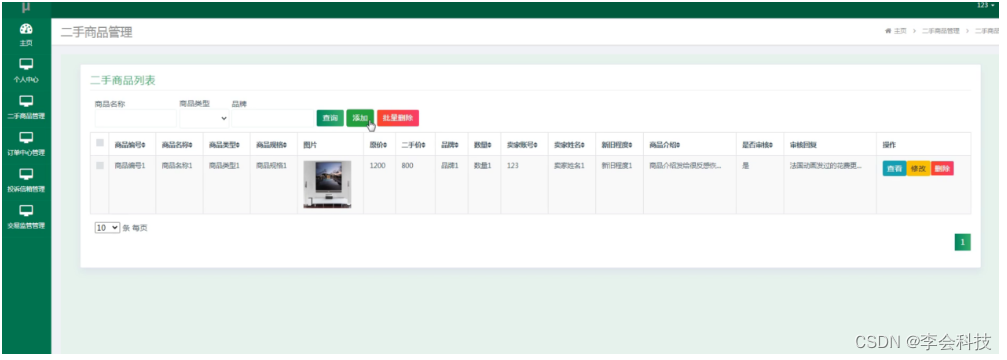1007x360 pixels.
Task: Open the 二手商品管理 sidebar item
Action: (26, 108)
